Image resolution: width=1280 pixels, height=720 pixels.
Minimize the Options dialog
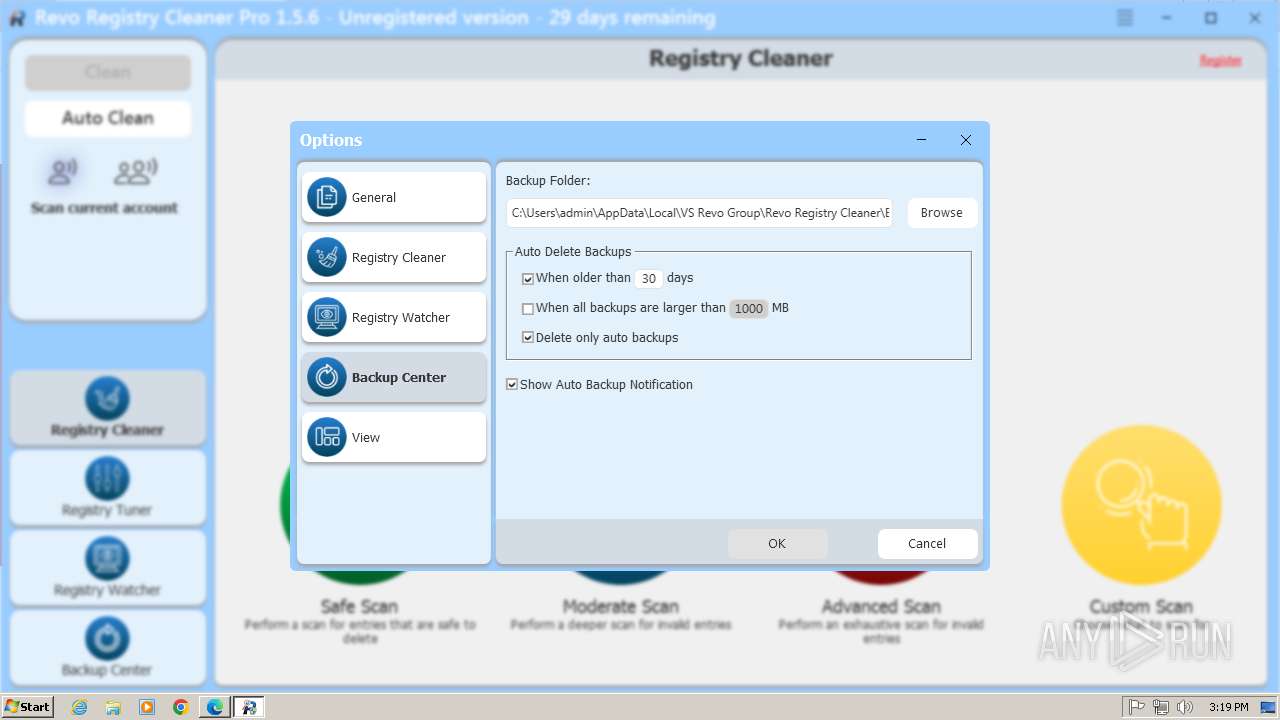coord(921,140)
